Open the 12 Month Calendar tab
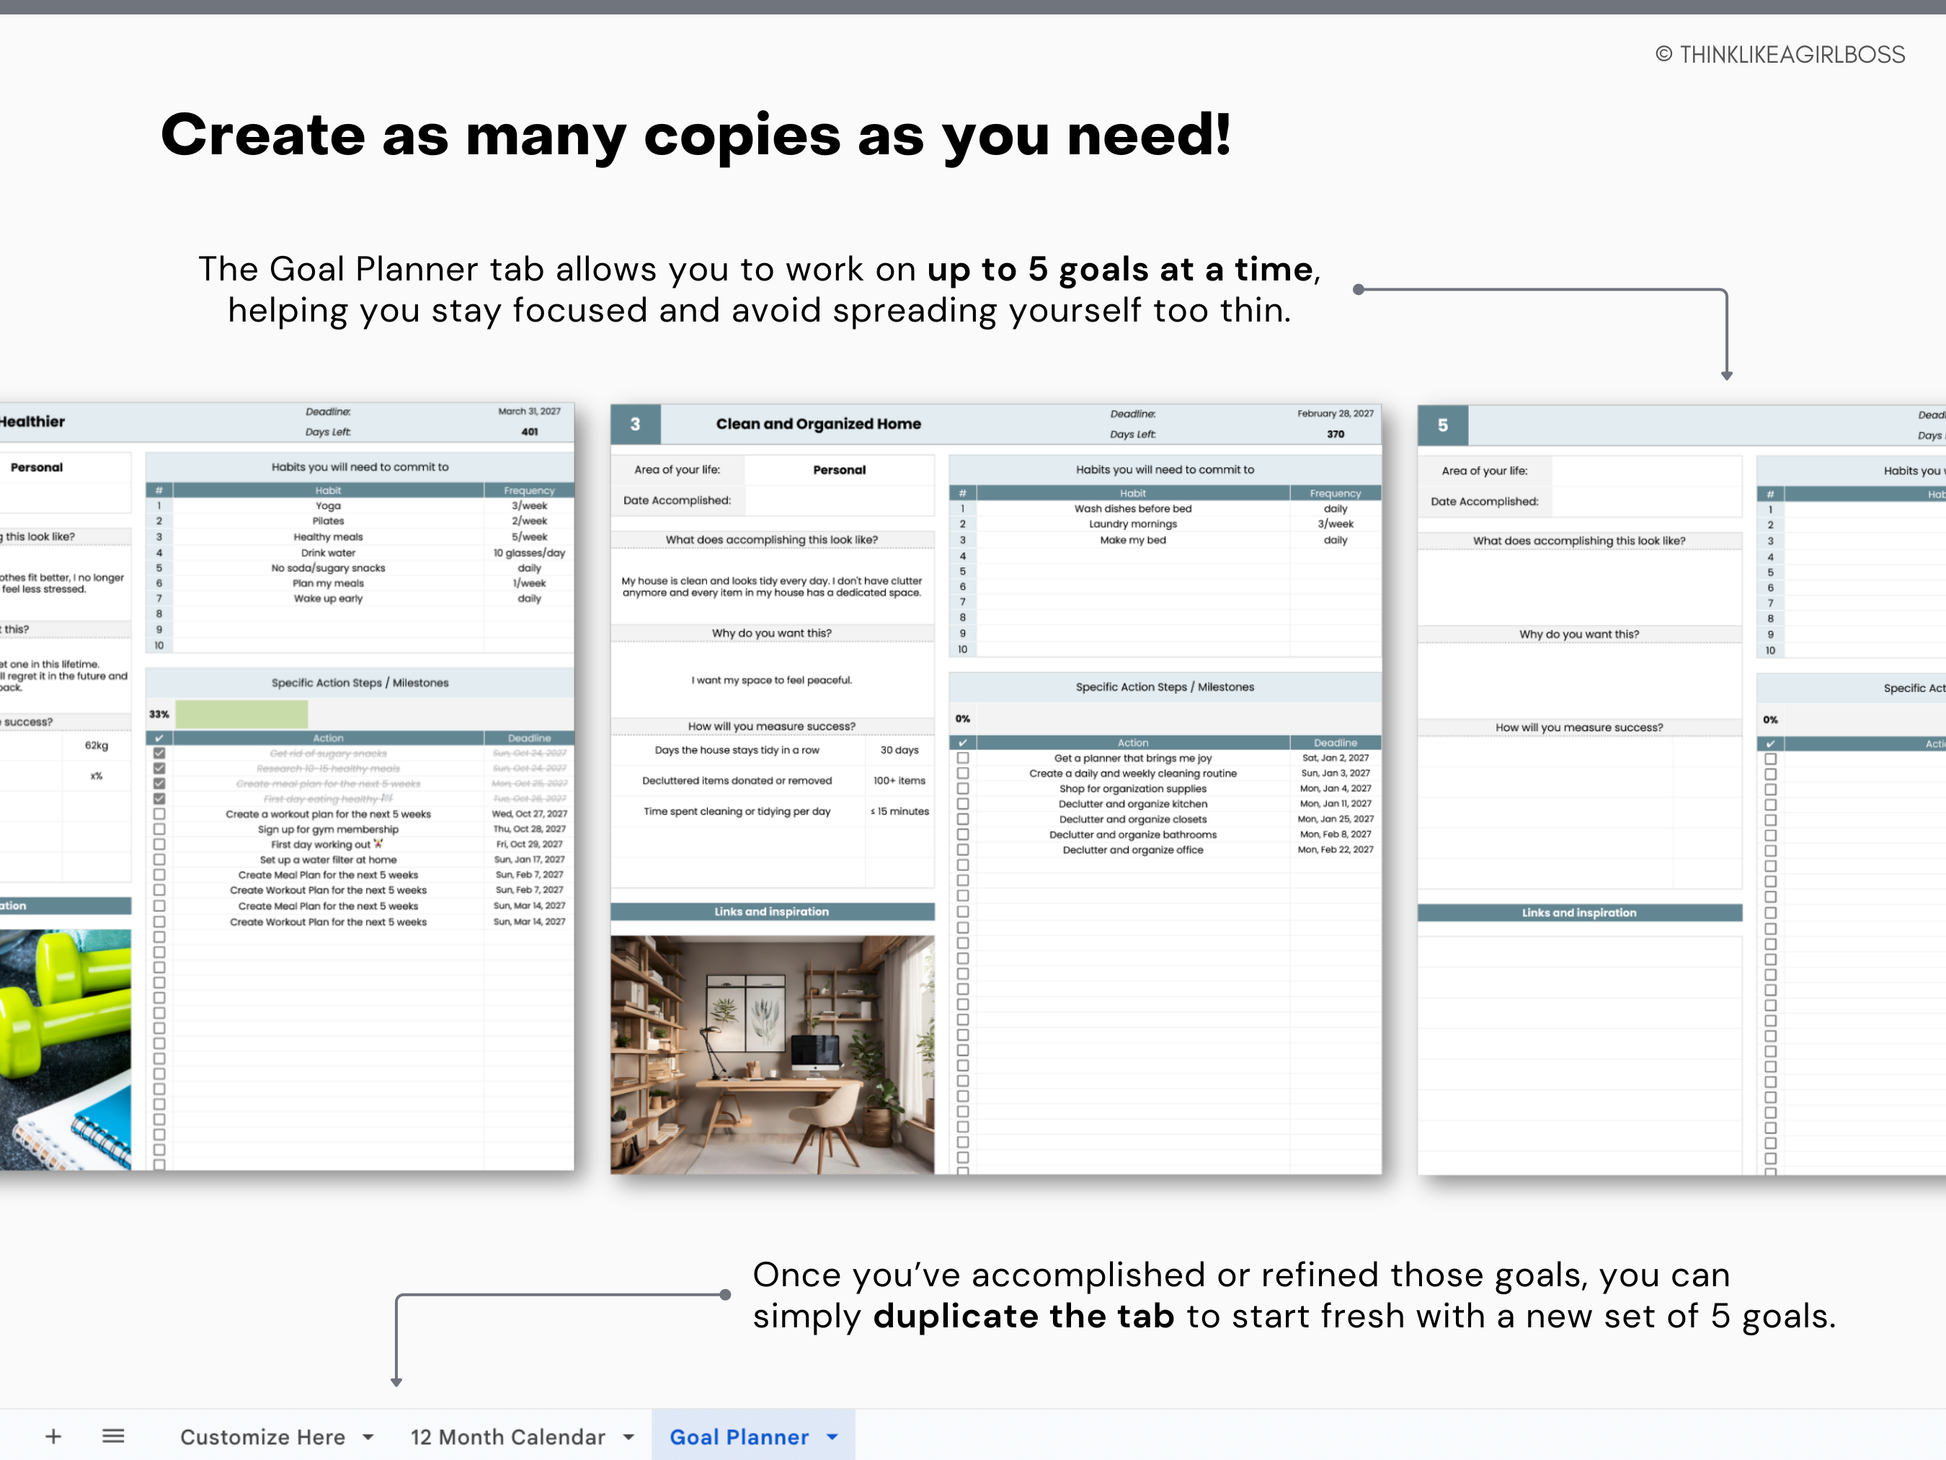This screenshot has width=1946, height=1460. 507,1437
